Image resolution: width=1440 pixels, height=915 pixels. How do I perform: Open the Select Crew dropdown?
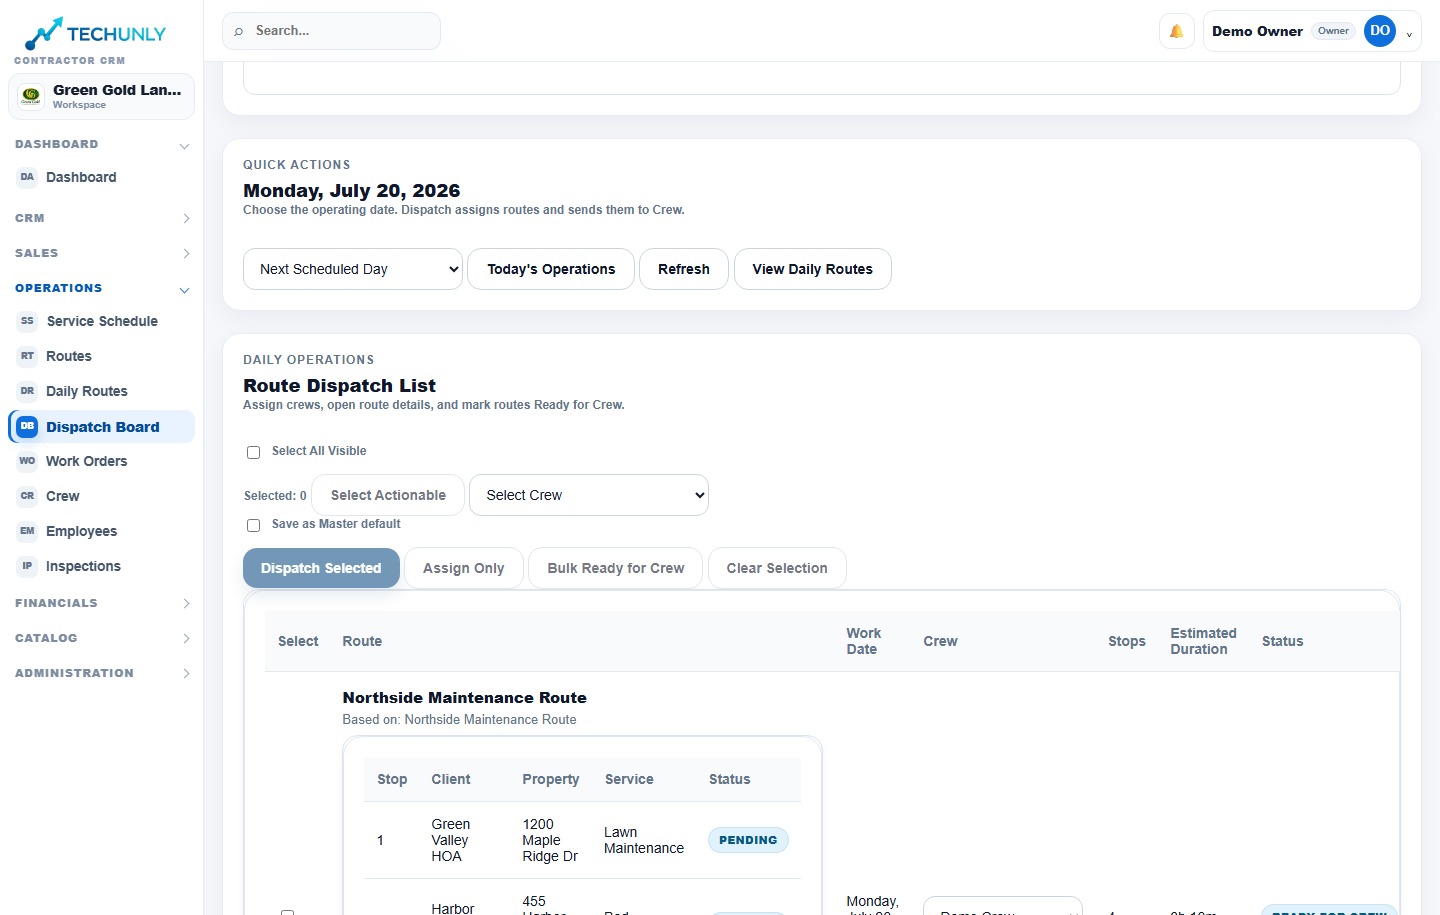(x=589, y=495)
